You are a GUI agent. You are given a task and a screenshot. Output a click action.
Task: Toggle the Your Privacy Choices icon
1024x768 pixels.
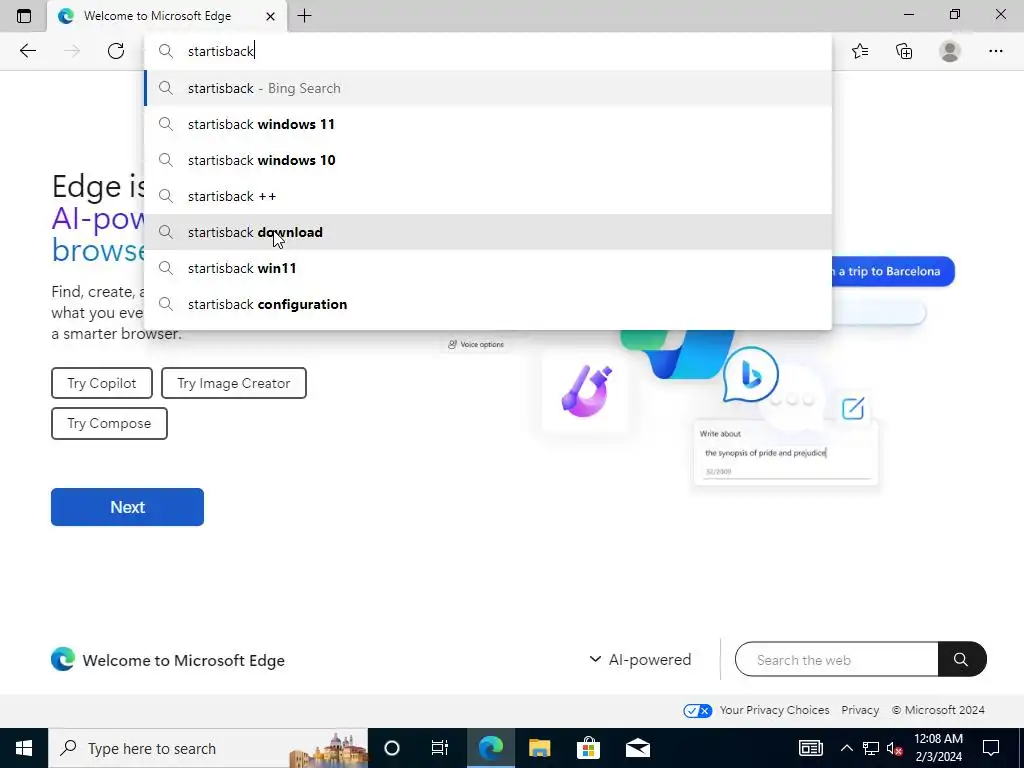pyautogui.click(x=697, y=711)
